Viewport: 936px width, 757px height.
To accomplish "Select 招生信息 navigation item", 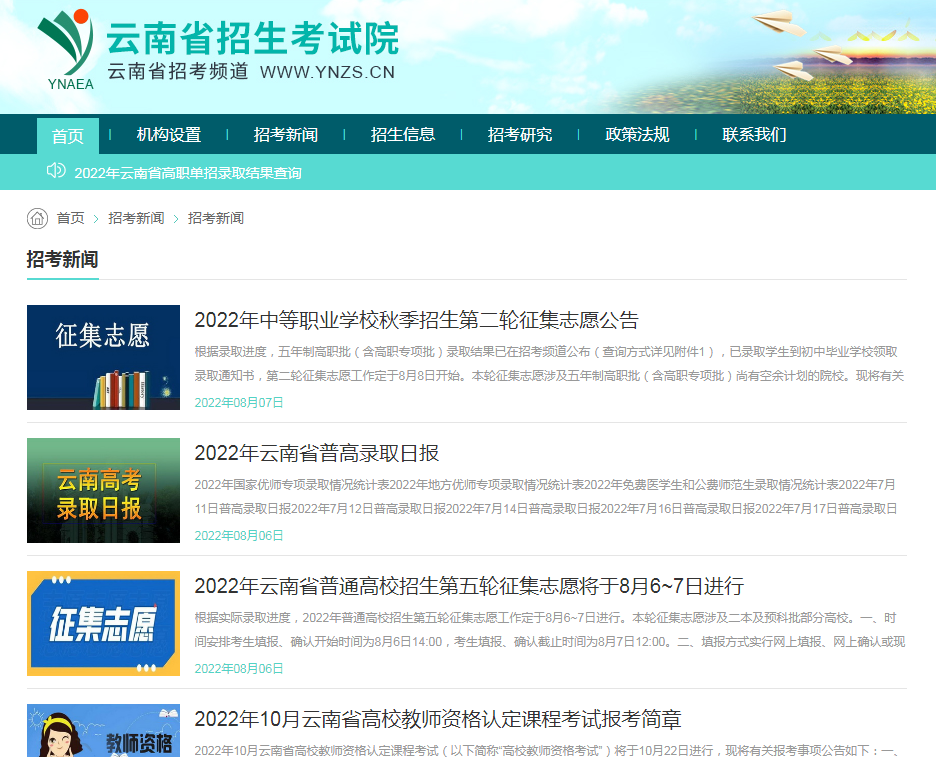I will (x=403, y=135).
